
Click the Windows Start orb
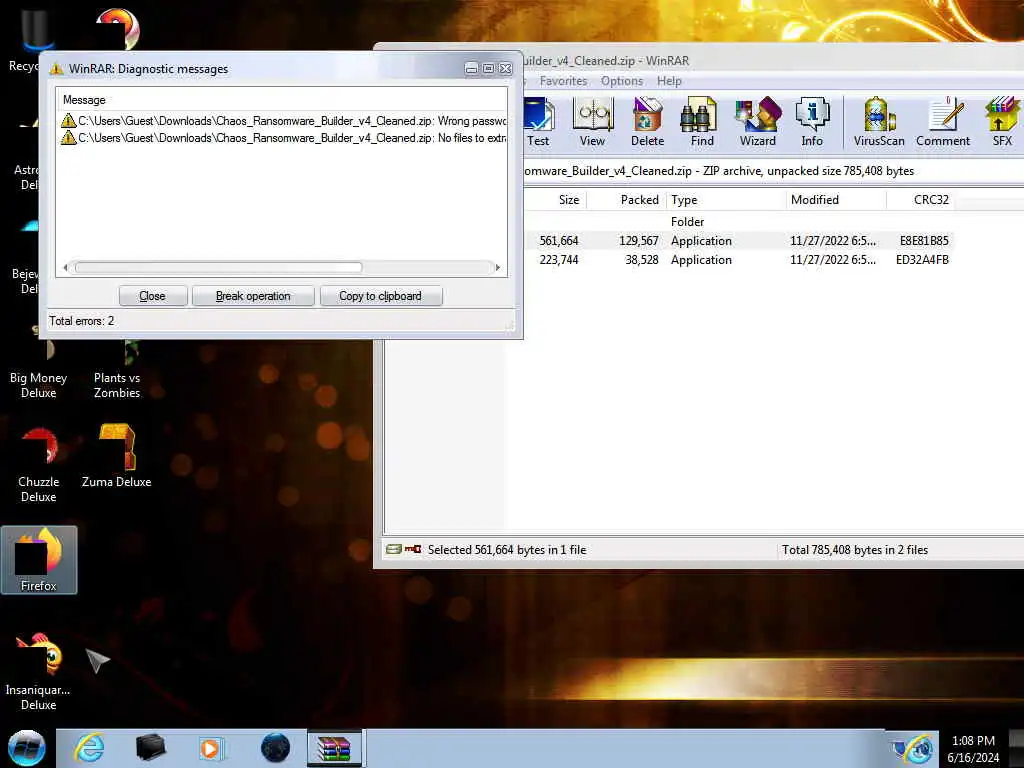[27, 748]
